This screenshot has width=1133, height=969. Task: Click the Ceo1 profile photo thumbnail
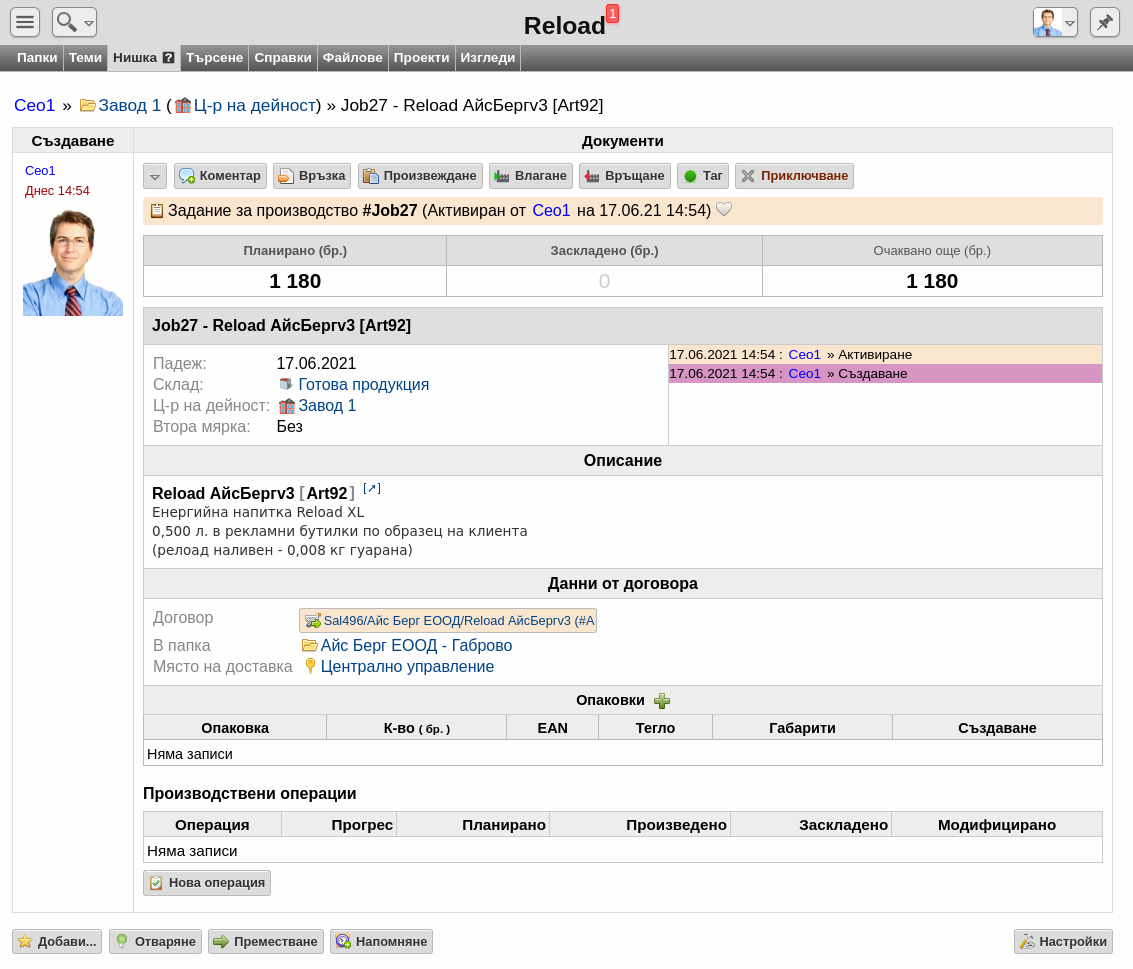click(73, 262)
